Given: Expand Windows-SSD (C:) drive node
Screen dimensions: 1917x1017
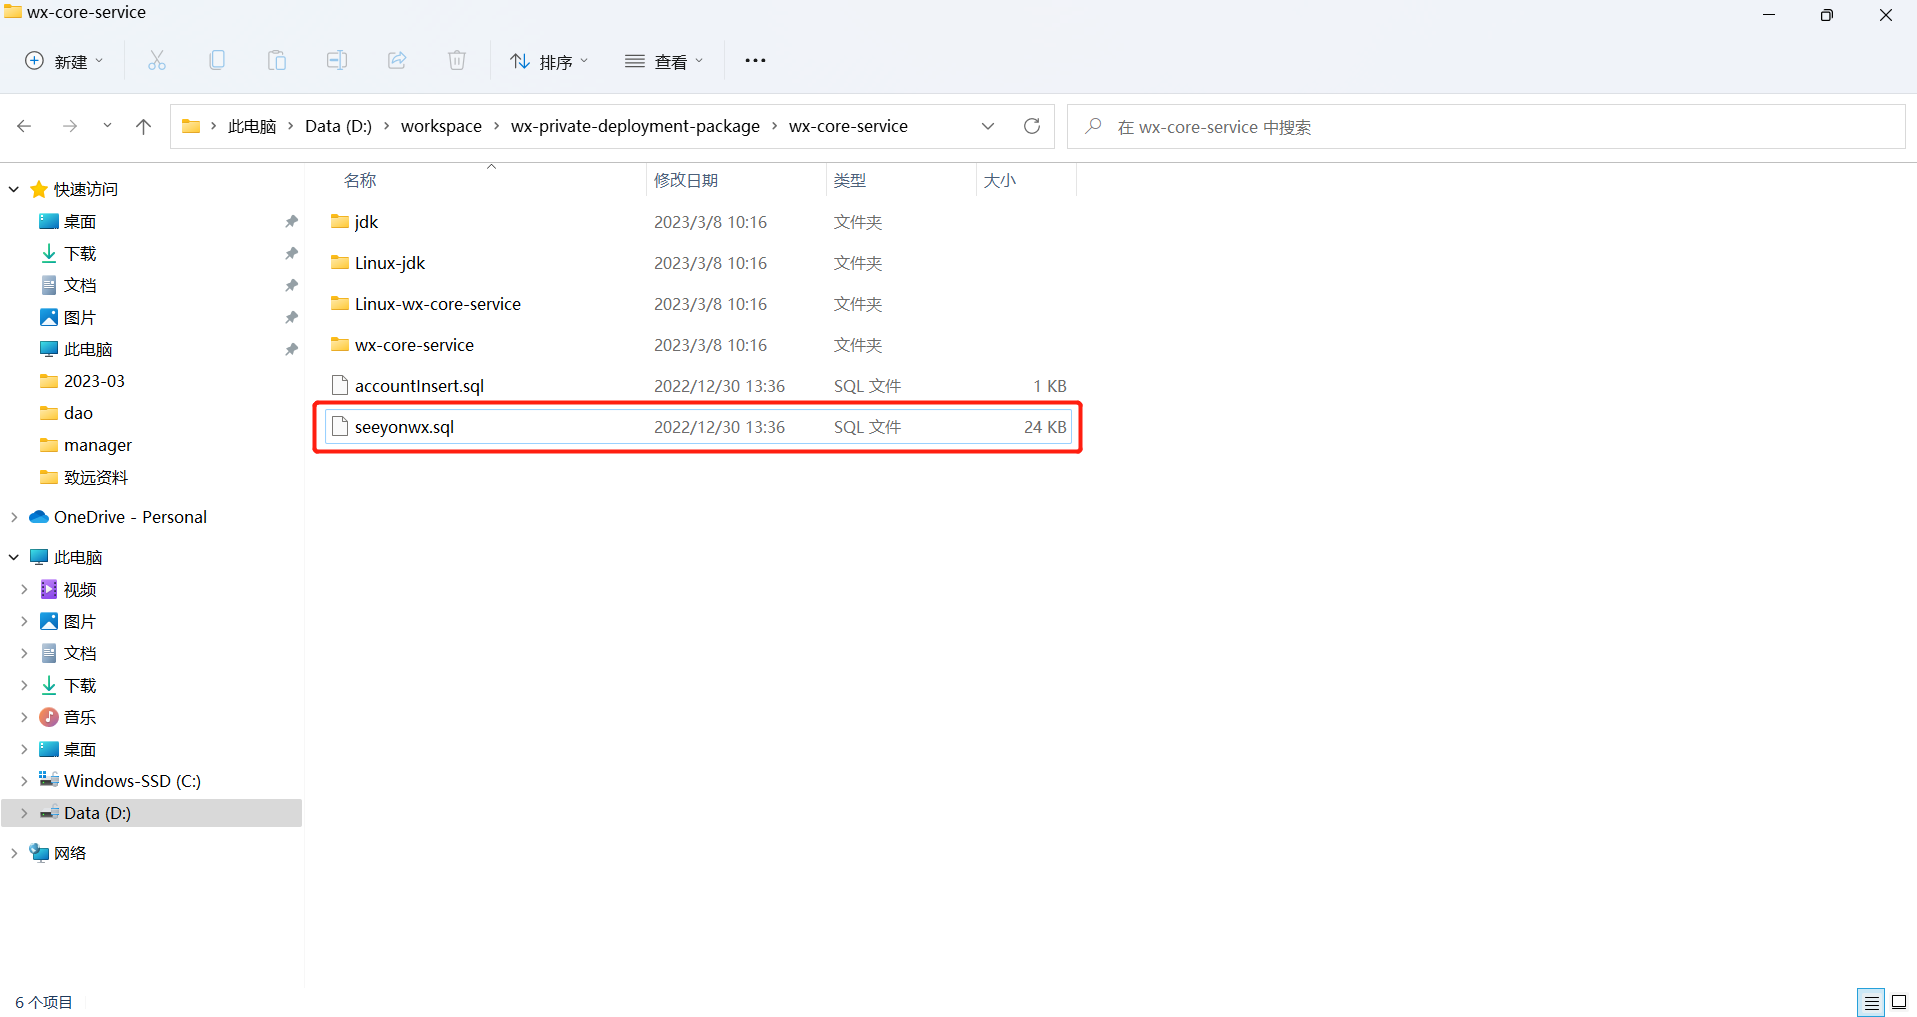Looking at the screenshot, I should 24,781.
